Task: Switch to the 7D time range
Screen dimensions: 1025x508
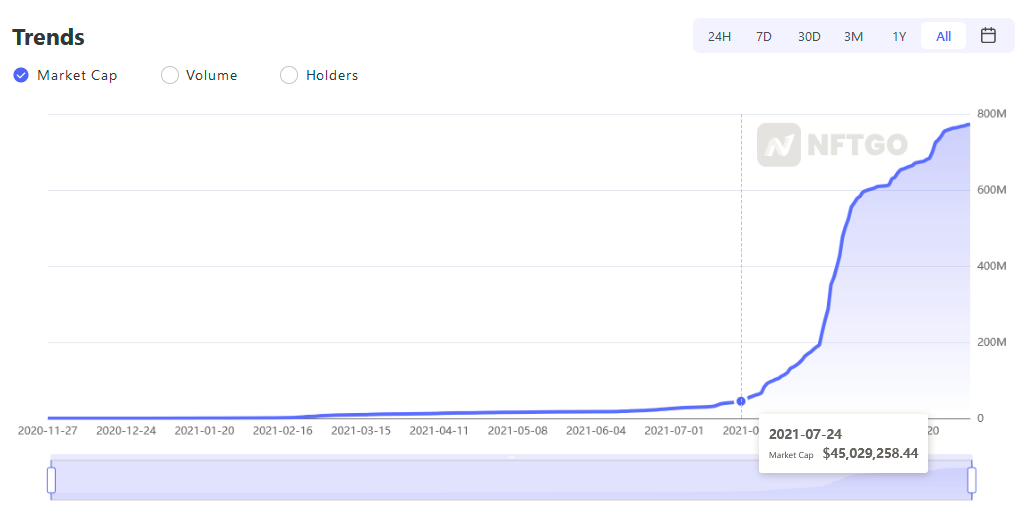Action: 764,36
